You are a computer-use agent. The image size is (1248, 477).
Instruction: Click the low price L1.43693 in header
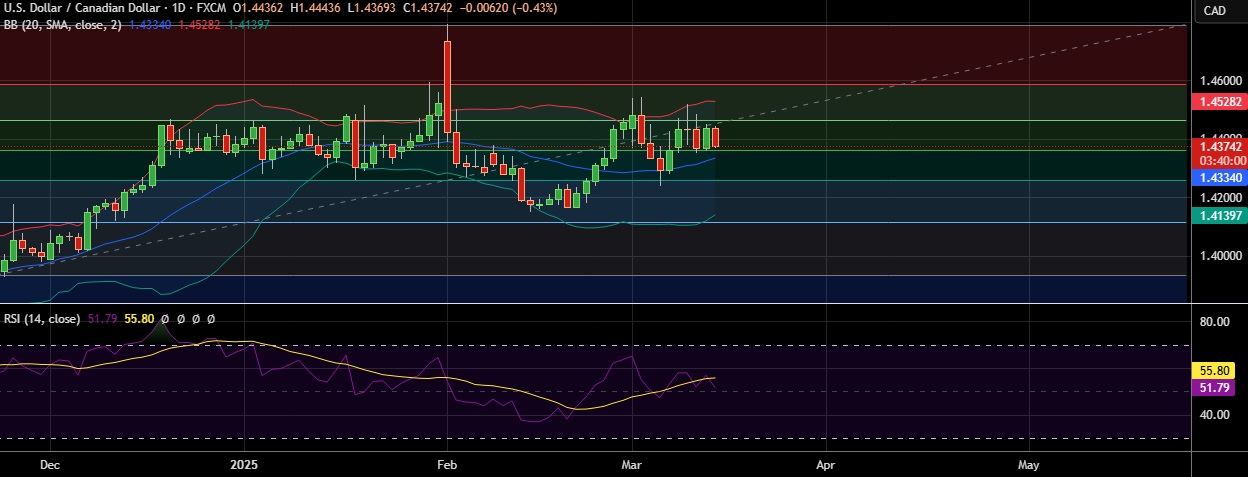point(374,8)
